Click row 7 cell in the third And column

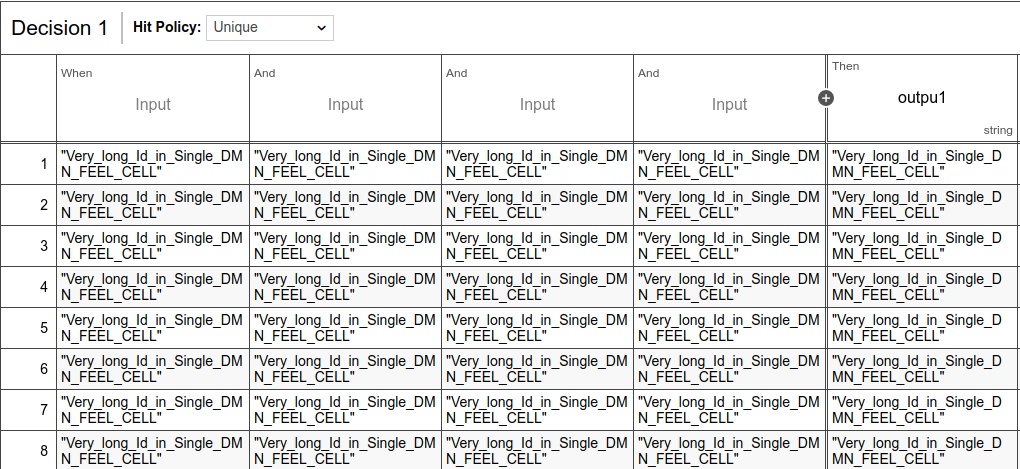(x=729, y=410)
